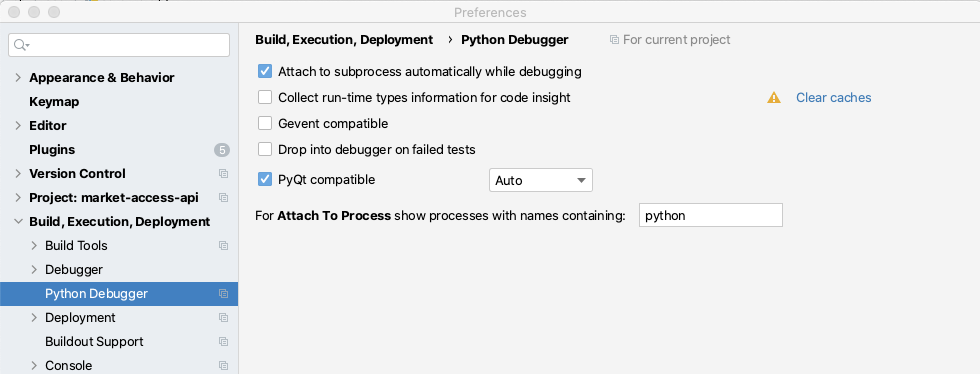Image resolution: width=980 pixels, height=374 pixels.
Task: Expand the Debugger node
Action: [34, 270]
